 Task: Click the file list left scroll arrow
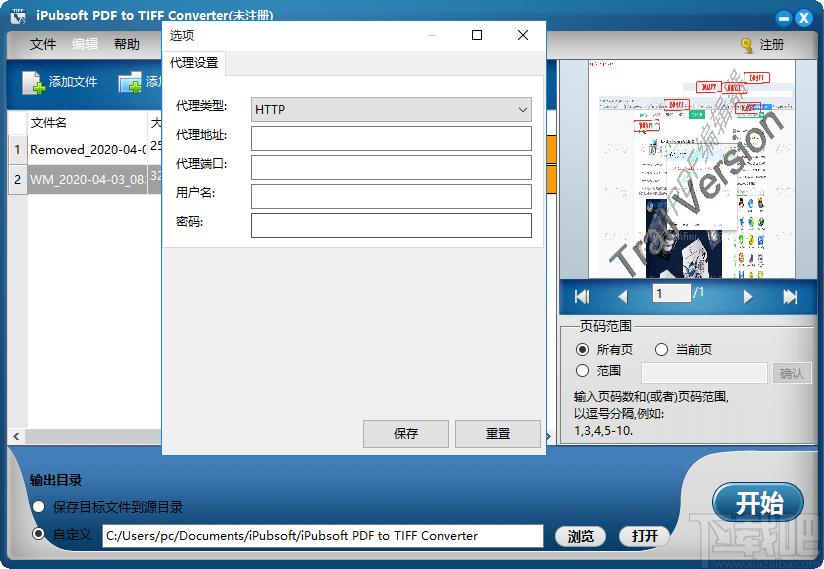coord(16,436)
